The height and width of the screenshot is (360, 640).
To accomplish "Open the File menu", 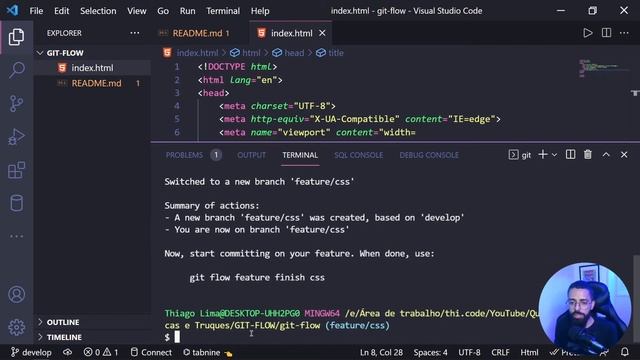I will tap(36, 11).
